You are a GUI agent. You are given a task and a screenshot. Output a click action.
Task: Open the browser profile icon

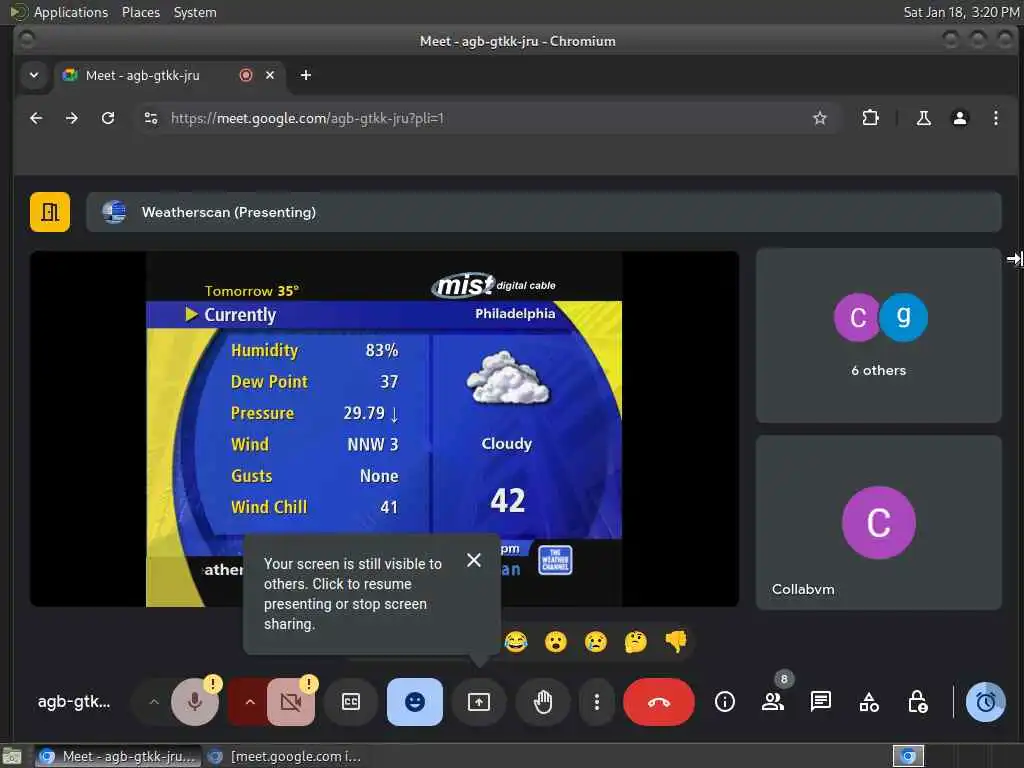coord(959,118)
